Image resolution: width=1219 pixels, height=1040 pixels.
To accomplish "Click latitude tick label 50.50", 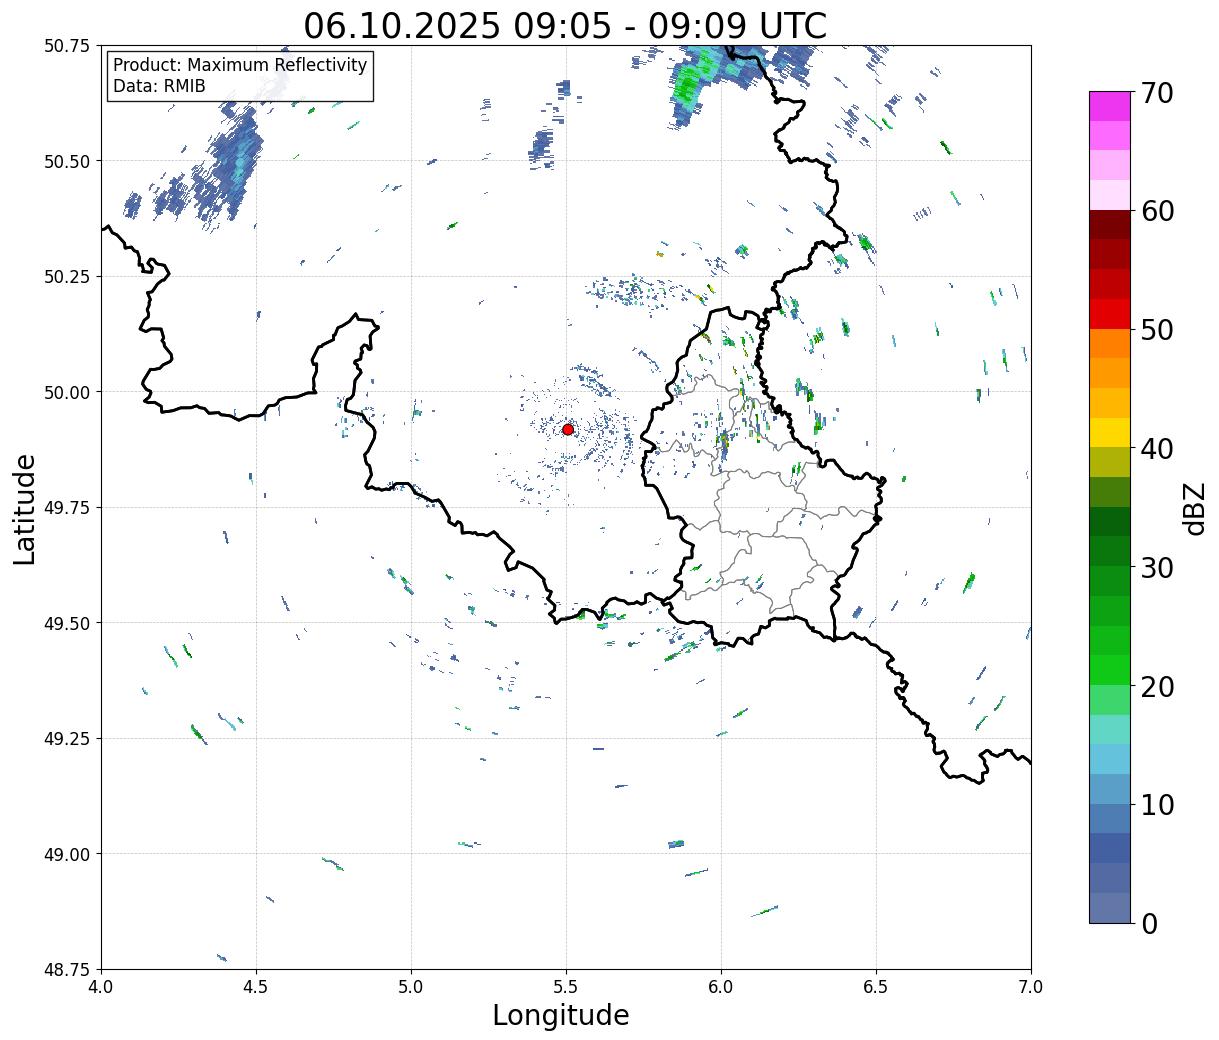I will click(x=67, y=161).
